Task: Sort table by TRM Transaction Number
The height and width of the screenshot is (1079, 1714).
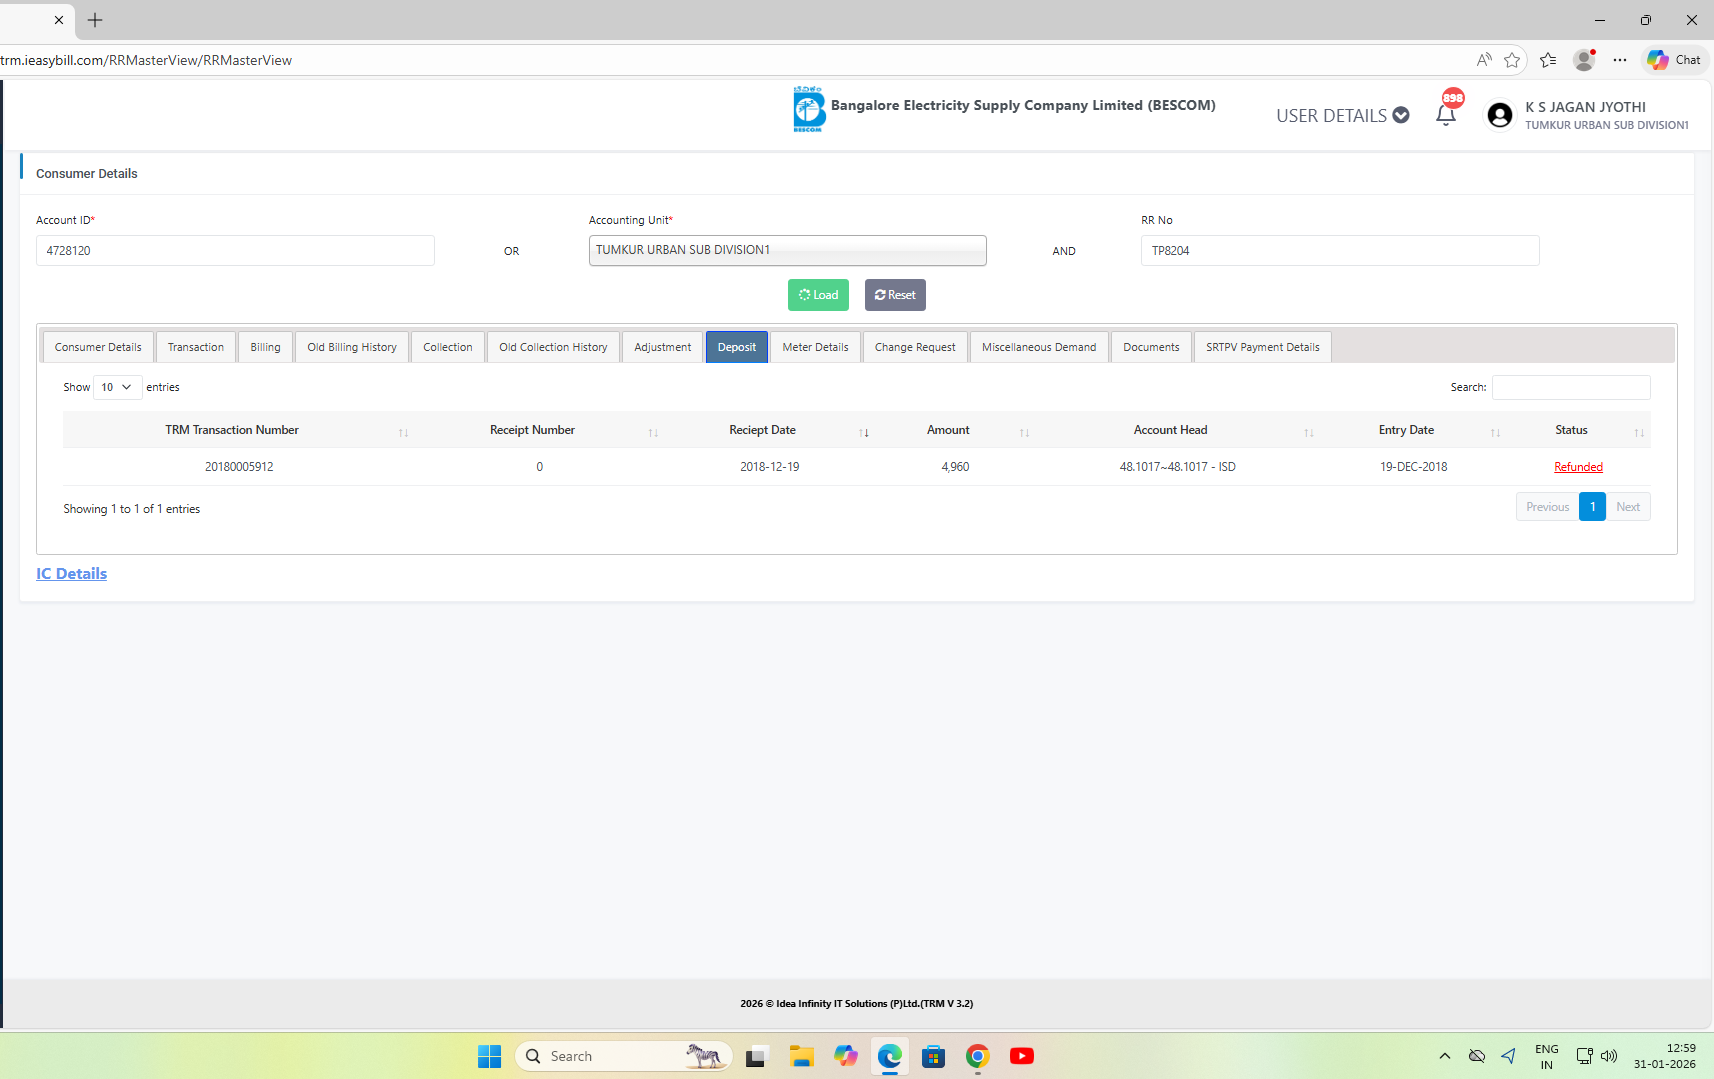Action: (232, 430)
